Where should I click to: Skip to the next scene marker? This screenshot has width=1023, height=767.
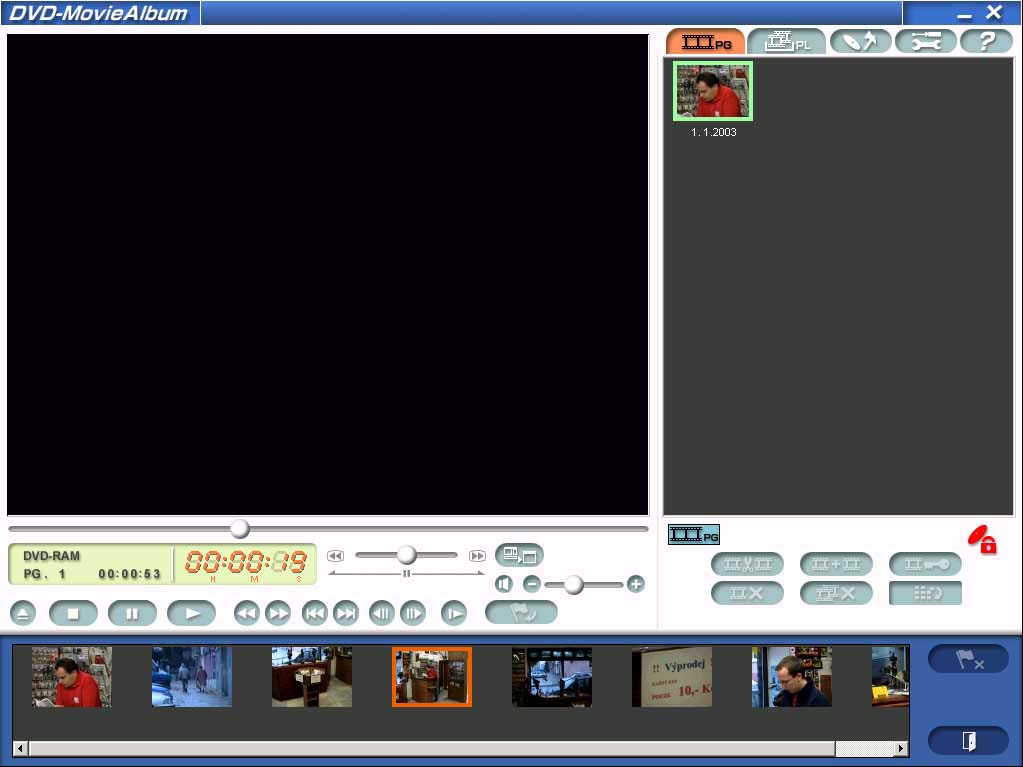pyautogui.click(x=346, y=613)
